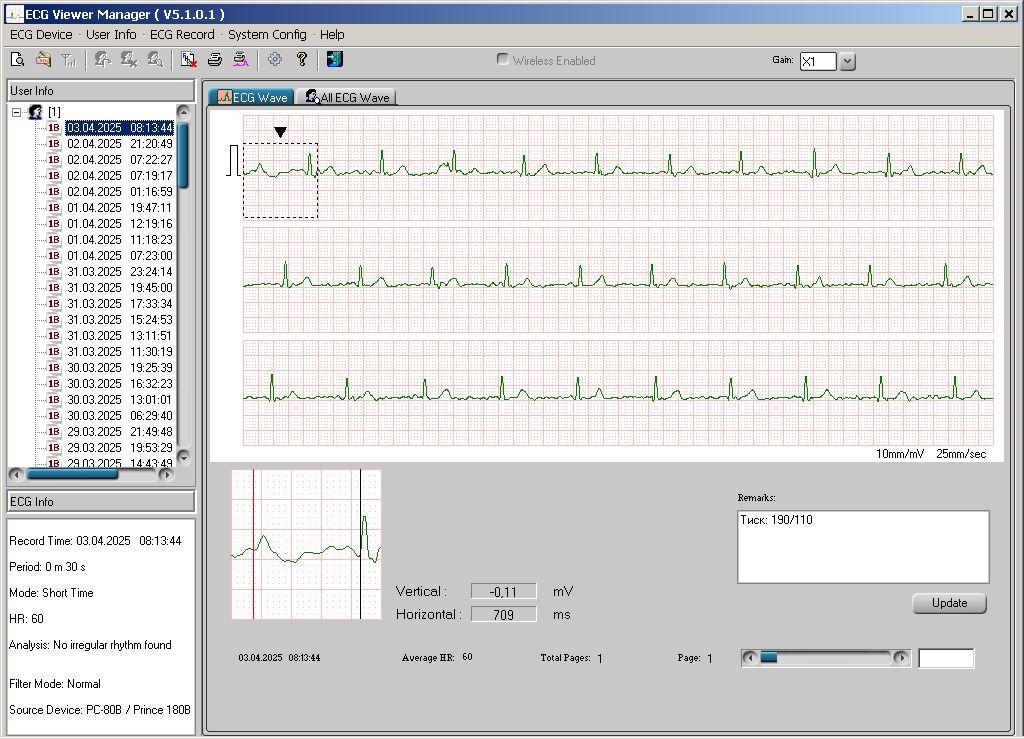
Task: Open the ECG Record menu
Action: coord(182,35)
